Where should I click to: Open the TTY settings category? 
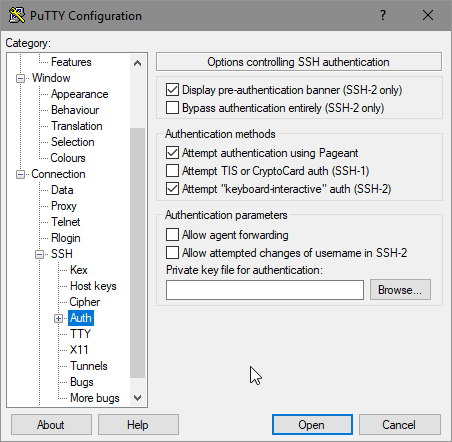80,334
